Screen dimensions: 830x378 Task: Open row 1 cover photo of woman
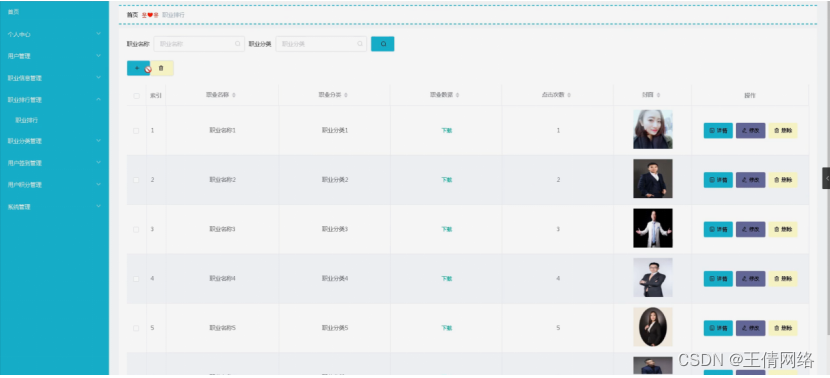click(653, 129)
